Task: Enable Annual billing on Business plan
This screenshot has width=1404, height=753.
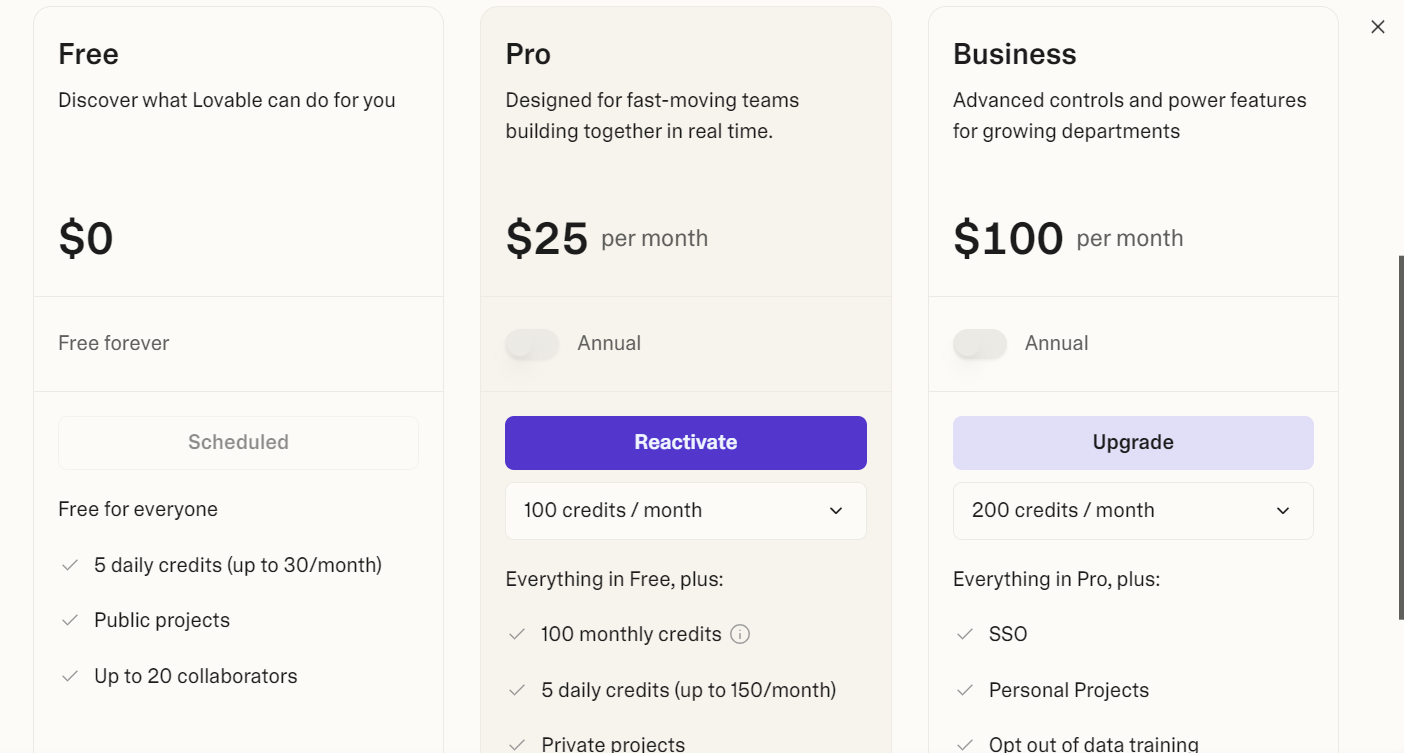Action: click(980, 343)
